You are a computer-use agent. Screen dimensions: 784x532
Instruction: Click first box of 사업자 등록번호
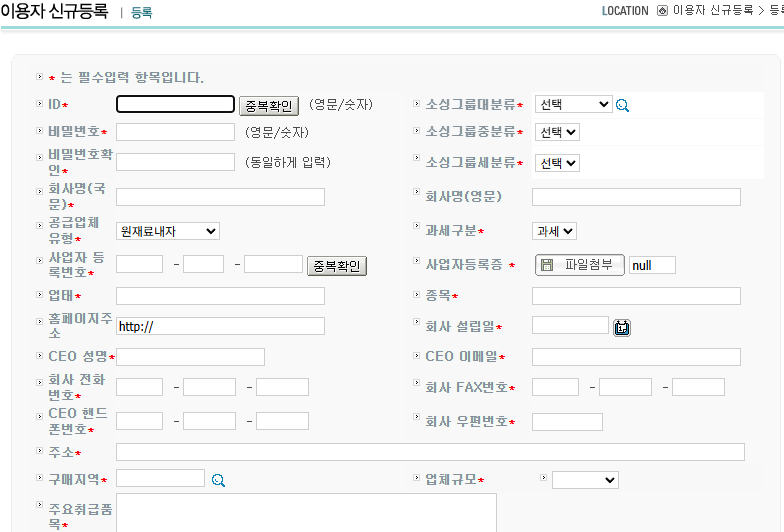tap(139, 264)
